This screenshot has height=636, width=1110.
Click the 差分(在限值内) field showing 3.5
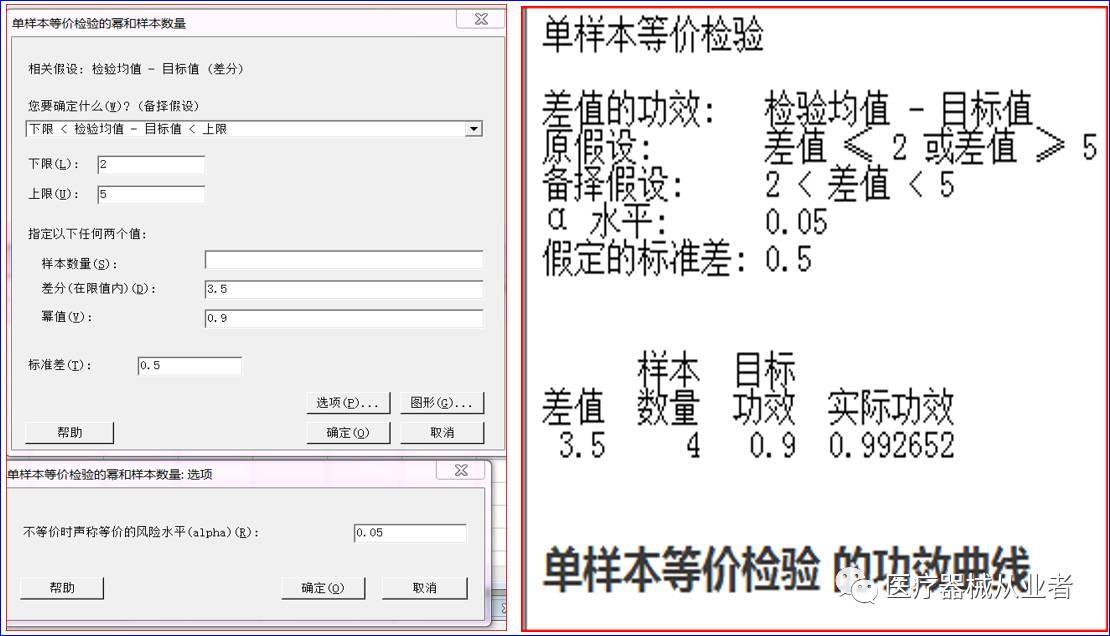click(343, 289)
